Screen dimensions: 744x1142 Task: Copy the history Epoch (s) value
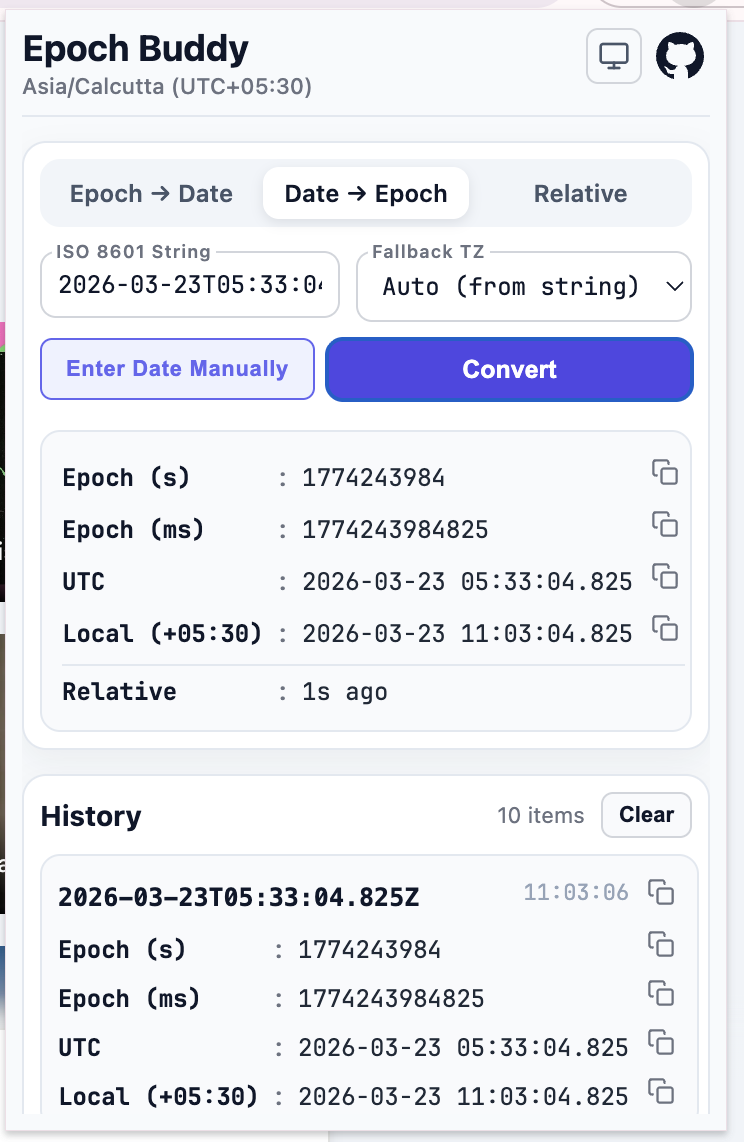point(661,944)
